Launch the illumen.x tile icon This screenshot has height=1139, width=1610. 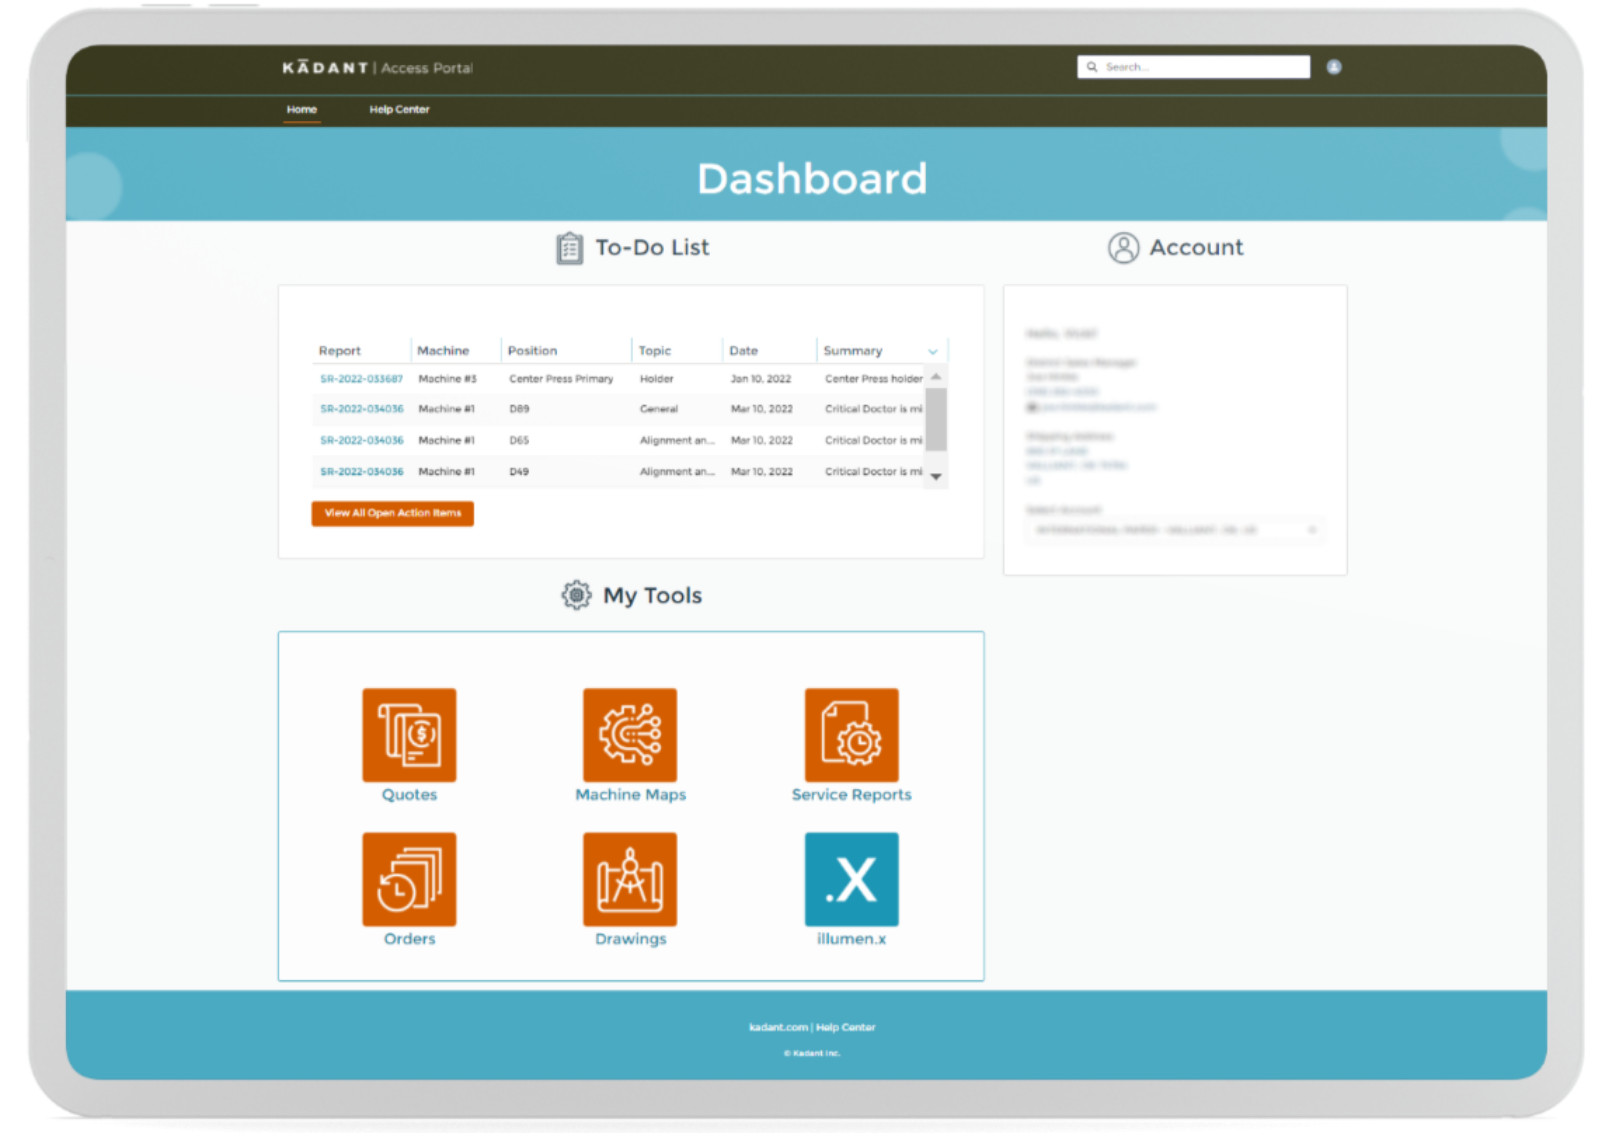coord(851,879)
